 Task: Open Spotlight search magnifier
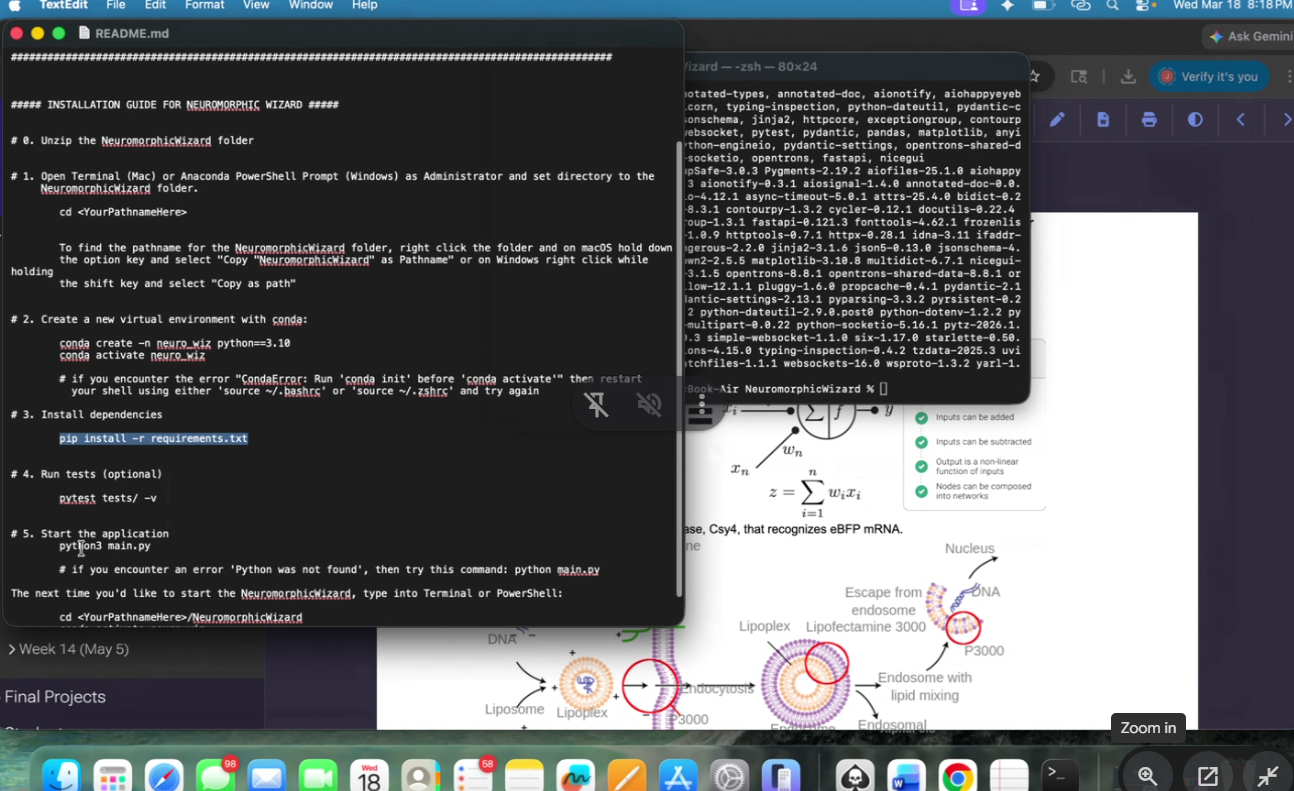pyautogui.click(x=1112, y=5)
